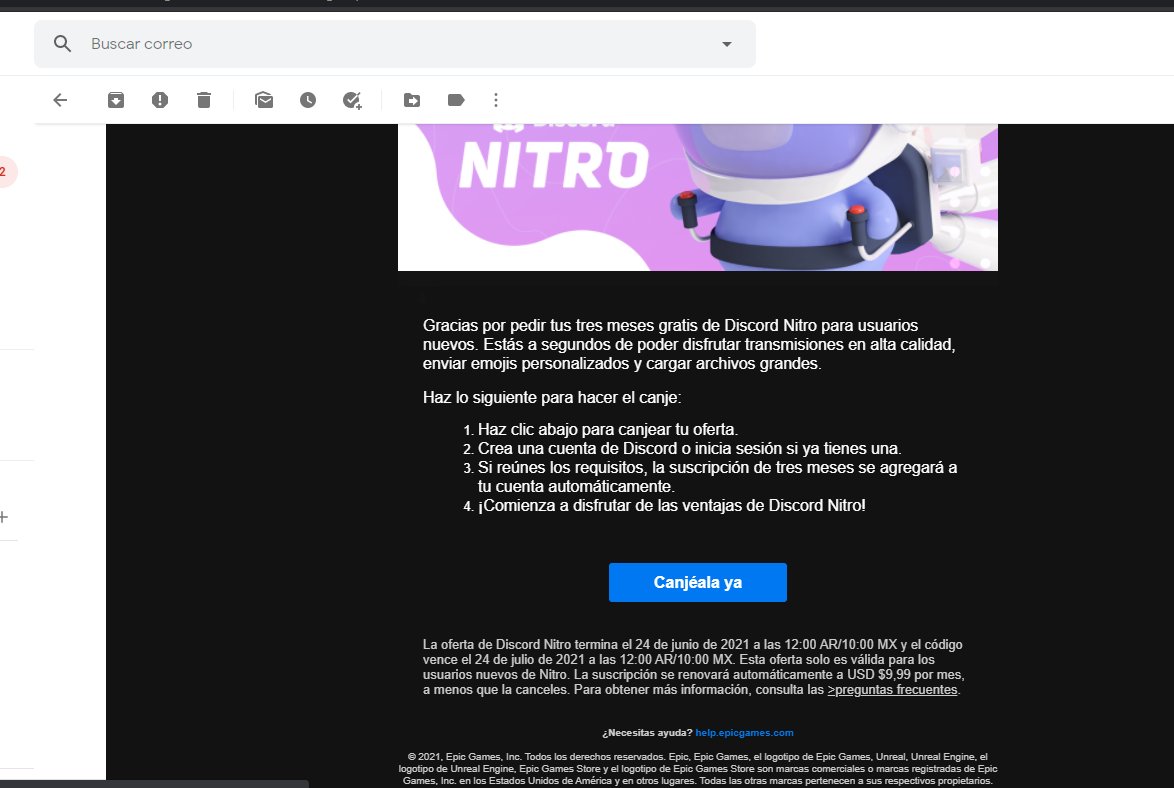Image resolution: width=1174 pixels, height=788 pixels.
Task: Go back to inbox with arrow
Action: [x=61, y=100]
